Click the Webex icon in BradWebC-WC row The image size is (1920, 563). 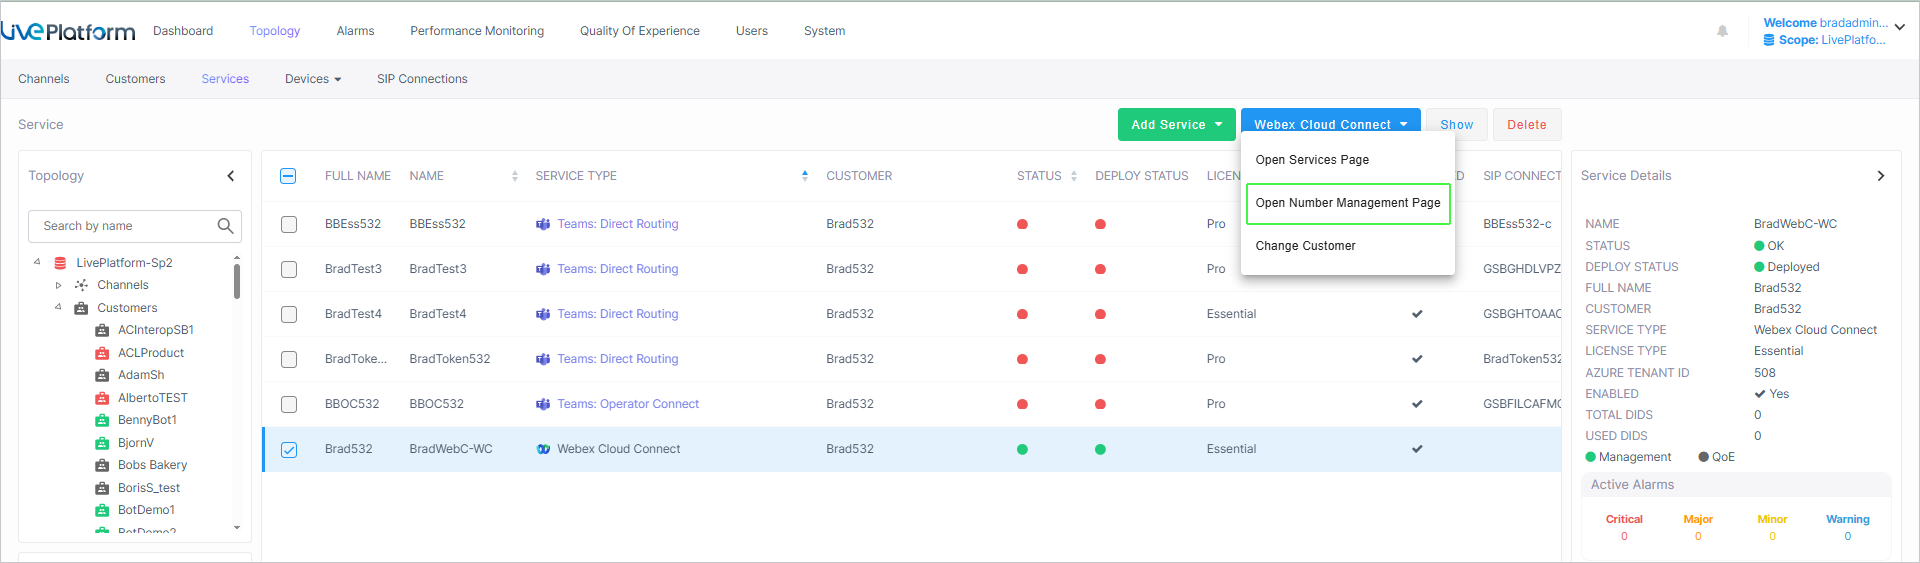point(543,449)
